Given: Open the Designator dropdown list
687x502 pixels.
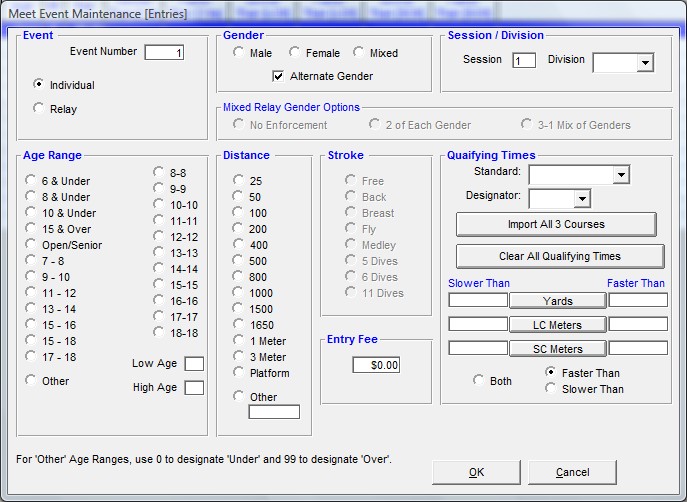Looking at the screenshot, I should (x=582, y=198).
